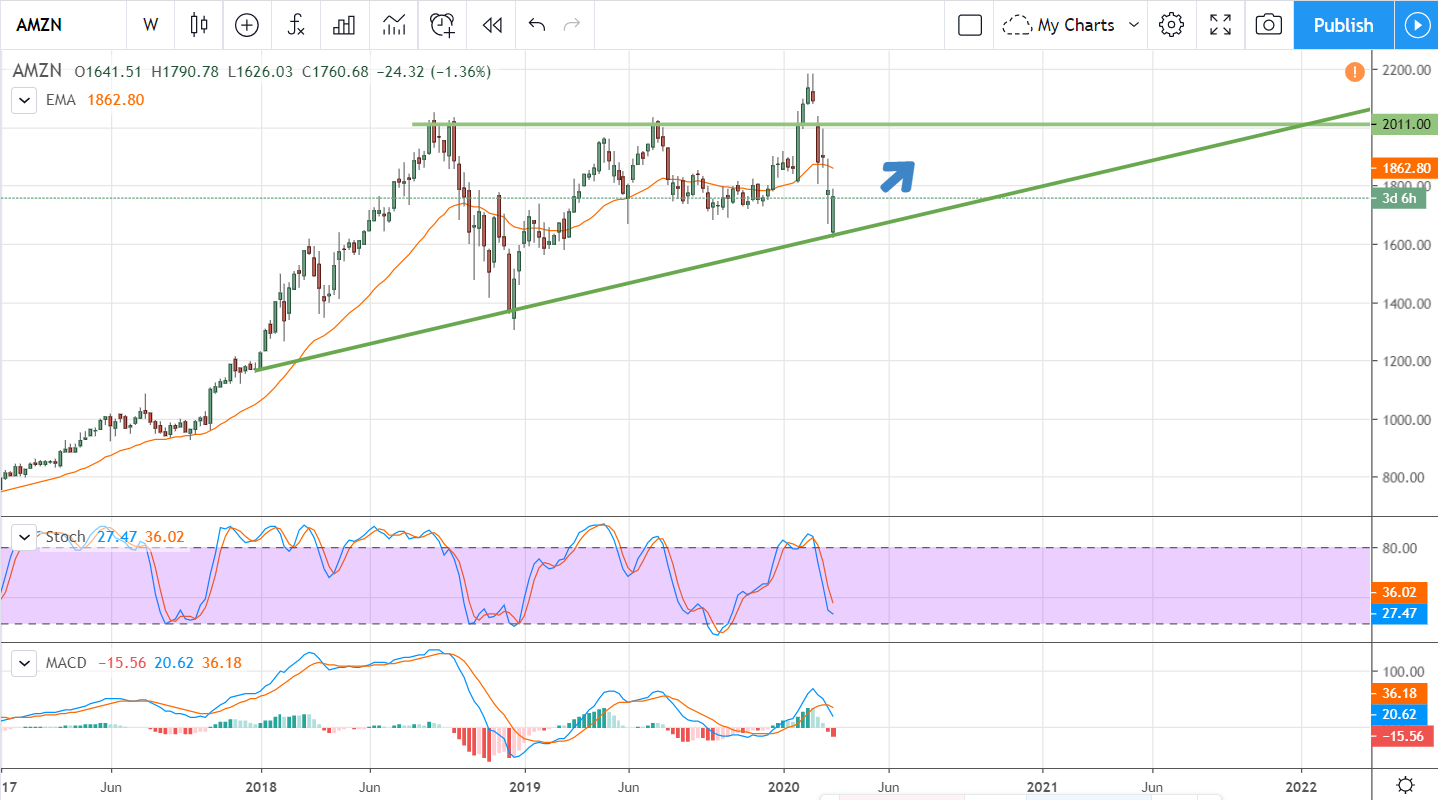The width and height of the screenshot is (1438, 800).
Task: Open the indicator templates bar icon
Action: 345,25
